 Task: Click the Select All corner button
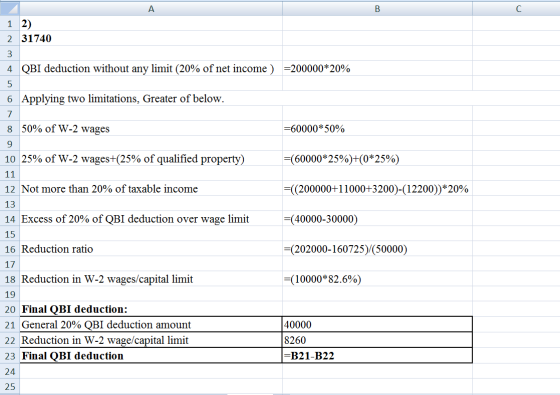tap(10, 9)
